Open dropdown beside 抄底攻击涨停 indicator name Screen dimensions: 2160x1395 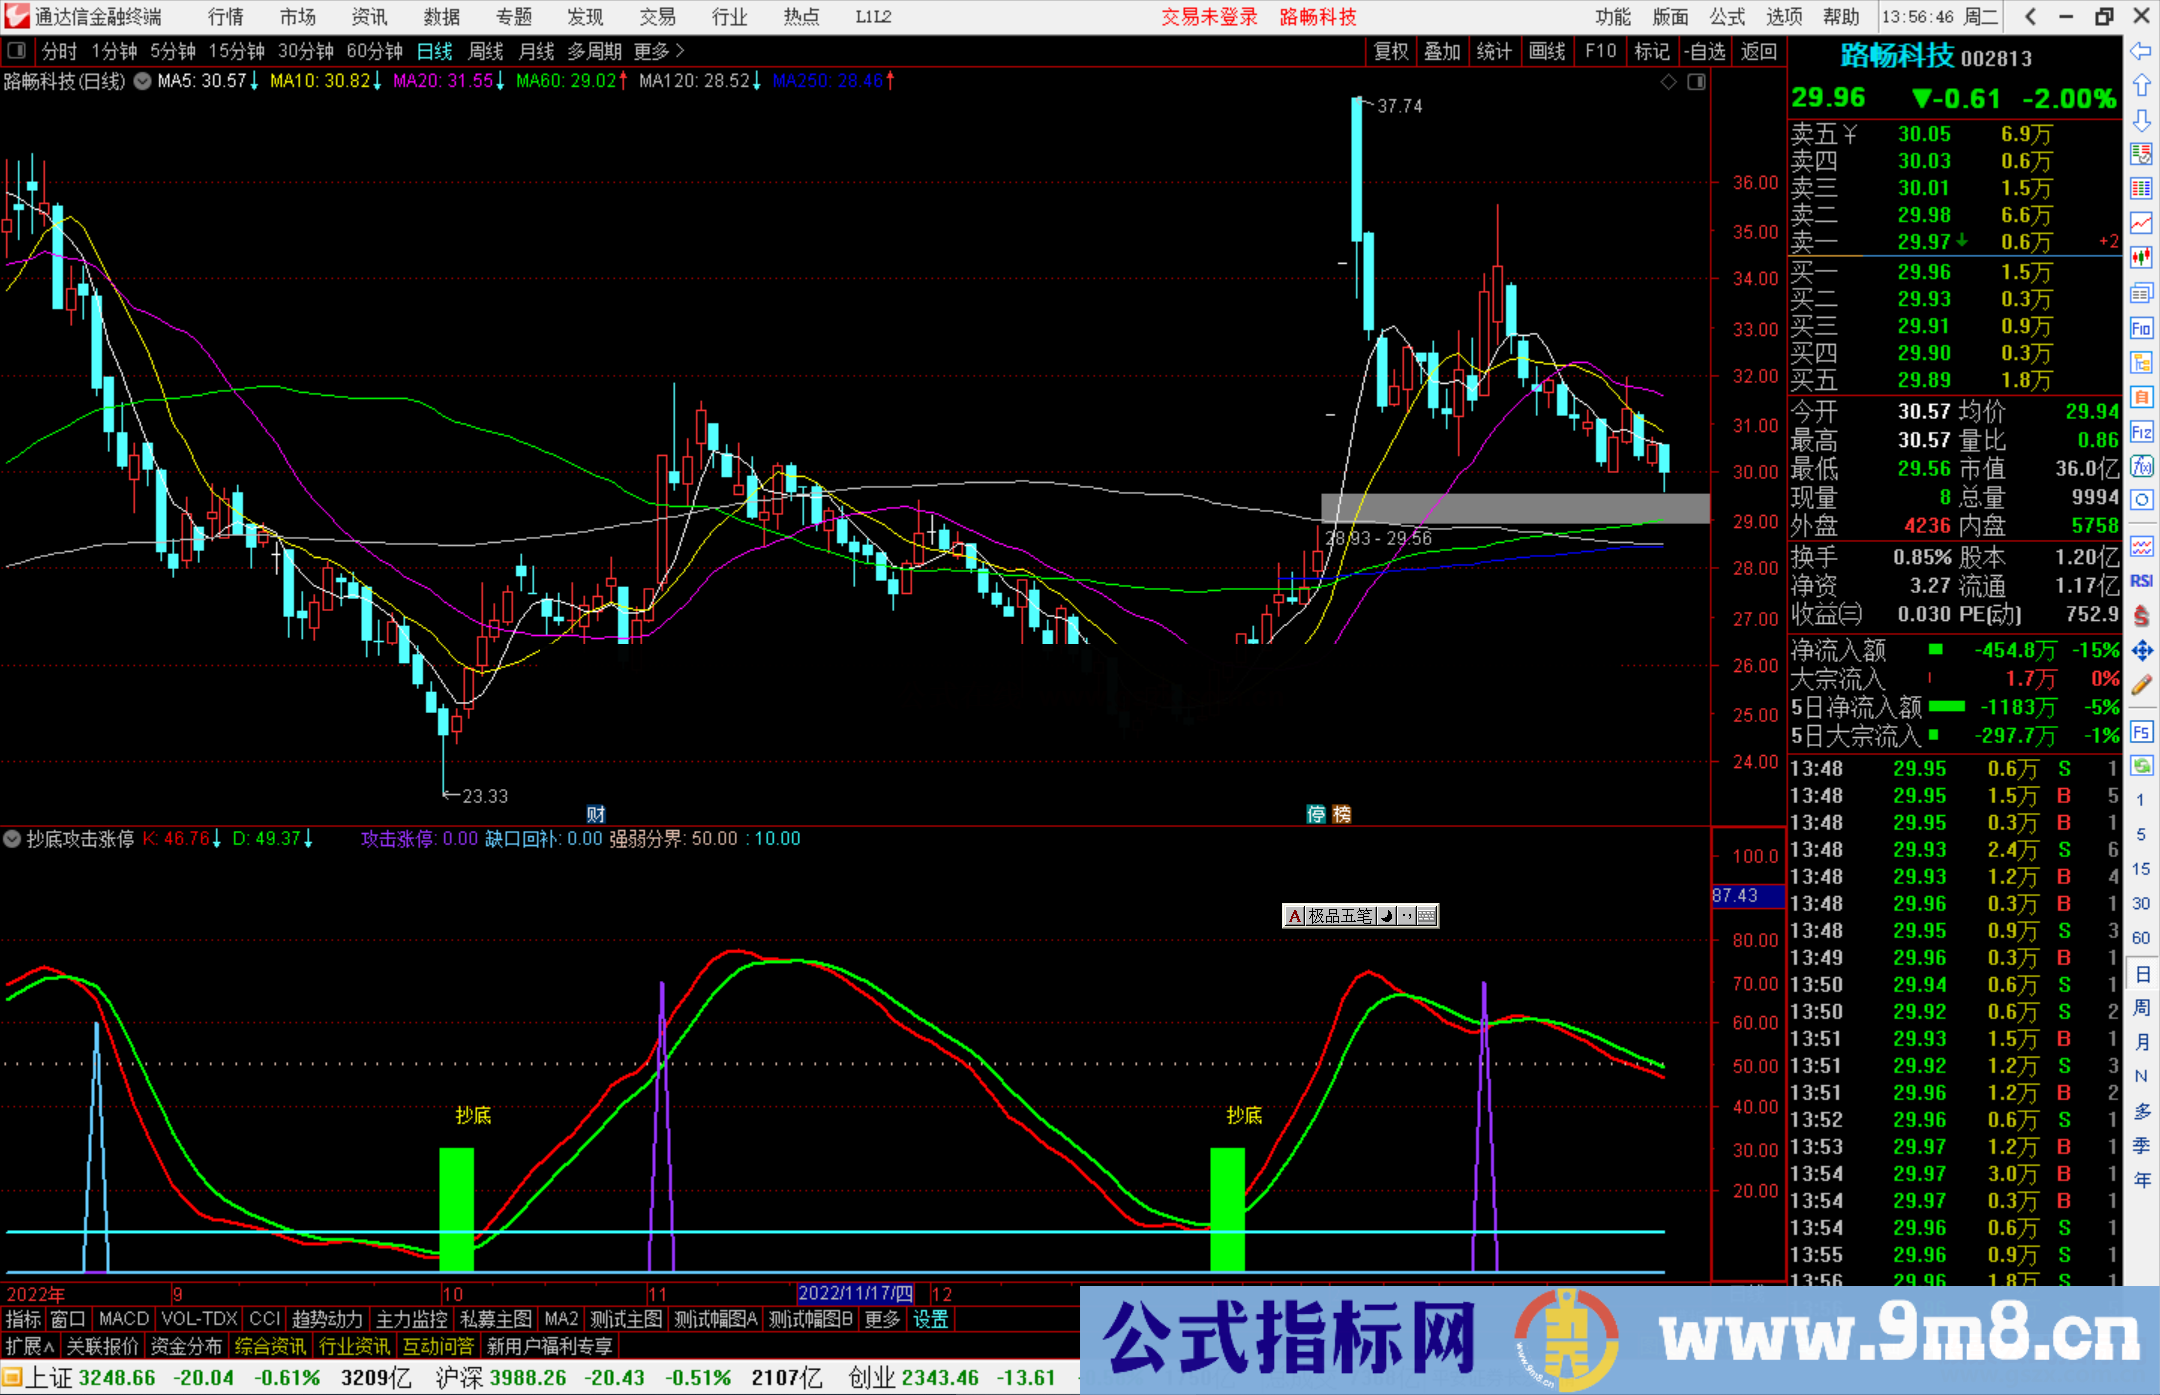(x=12, y=839)
